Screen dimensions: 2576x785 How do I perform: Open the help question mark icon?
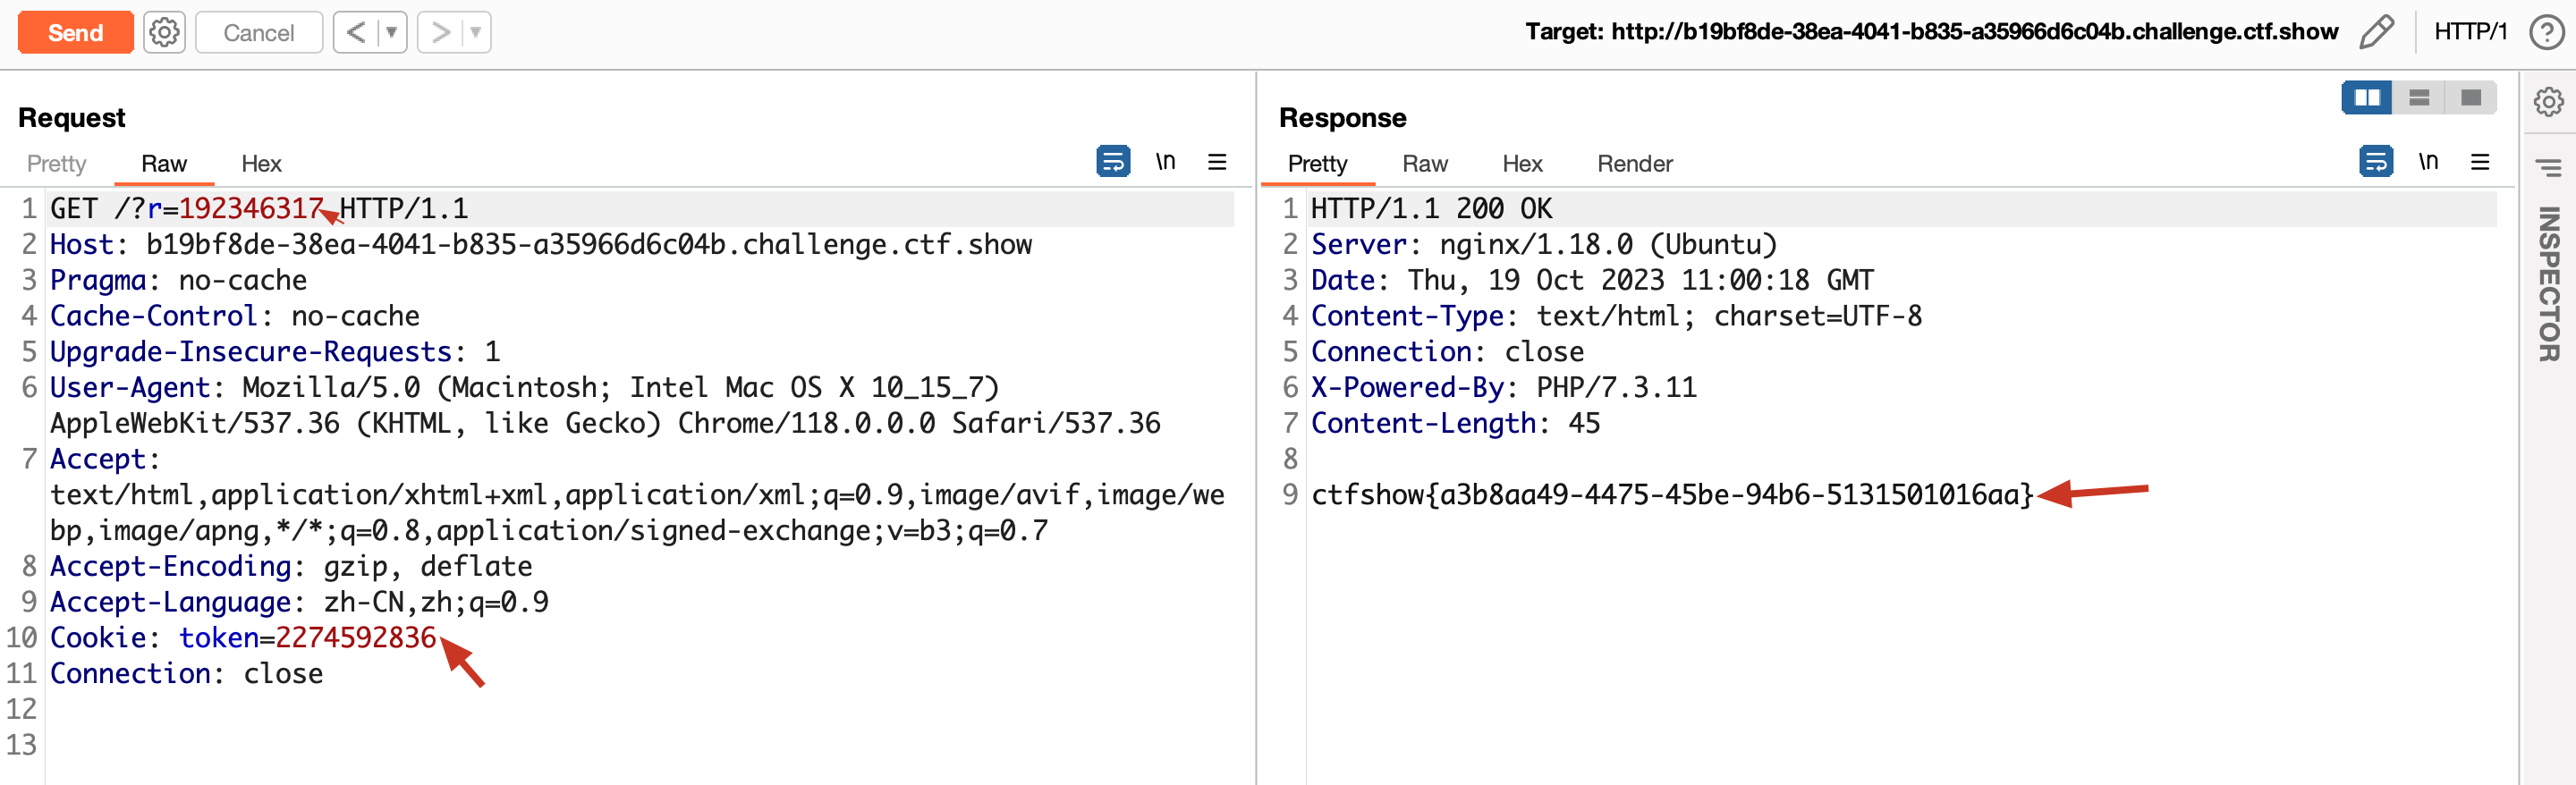[x=2546, y=32]
